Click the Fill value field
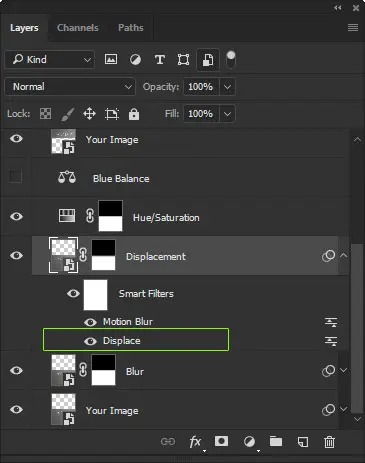Screen dimensions: 365x463 click(x=201, y=114)
